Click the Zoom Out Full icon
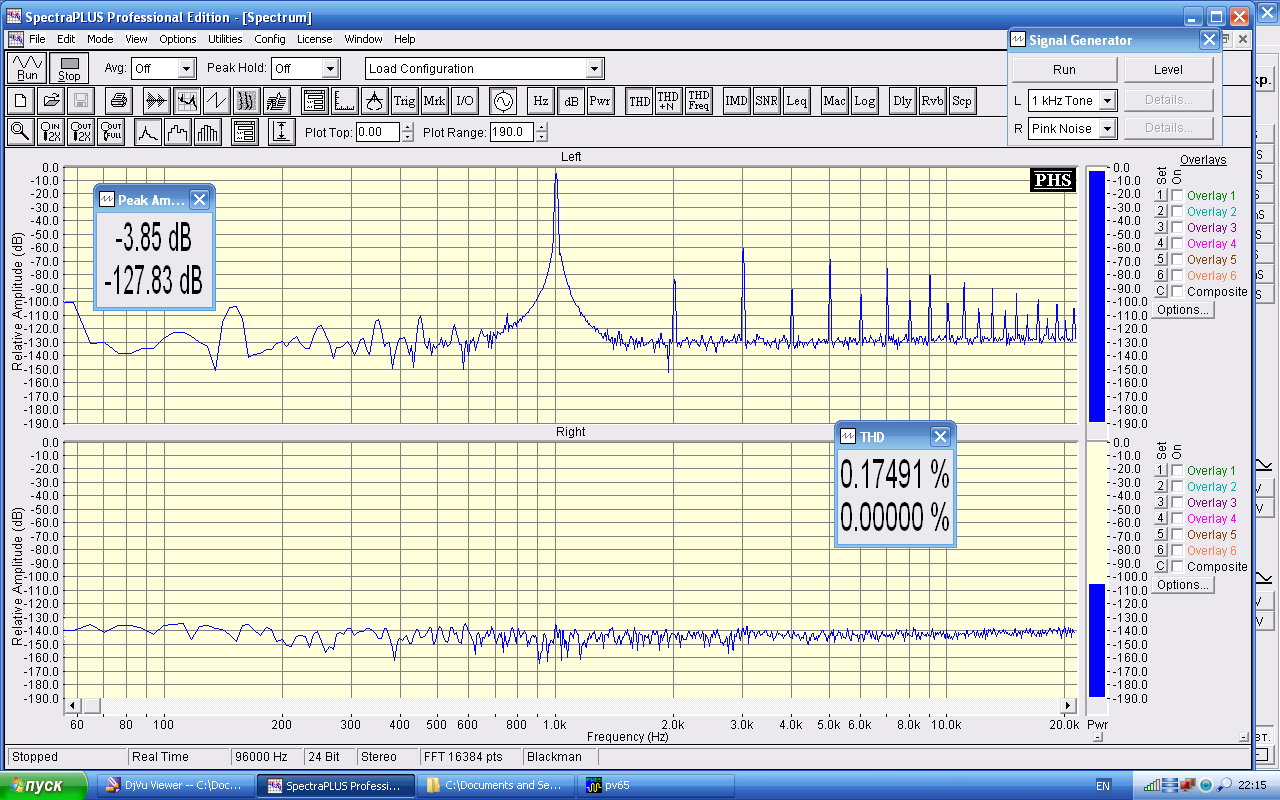This screenshot has height=800, width=1280. point(111,132)
